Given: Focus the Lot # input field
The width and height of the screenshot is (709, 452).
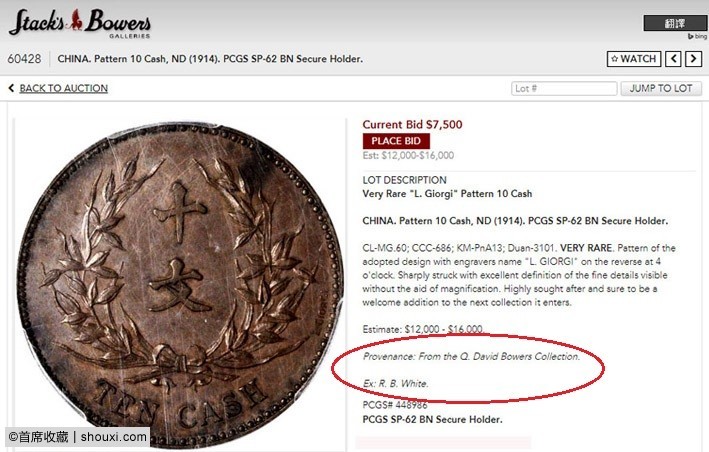Looking at the screenshot, I should point(564,89).
